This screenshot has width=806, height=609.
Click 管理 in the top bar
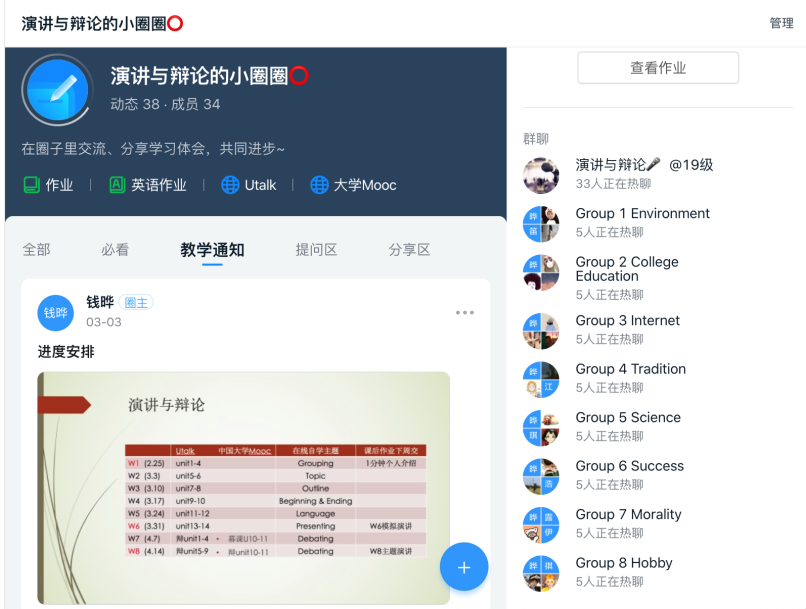pyautogui.click(x=781, y=23)
